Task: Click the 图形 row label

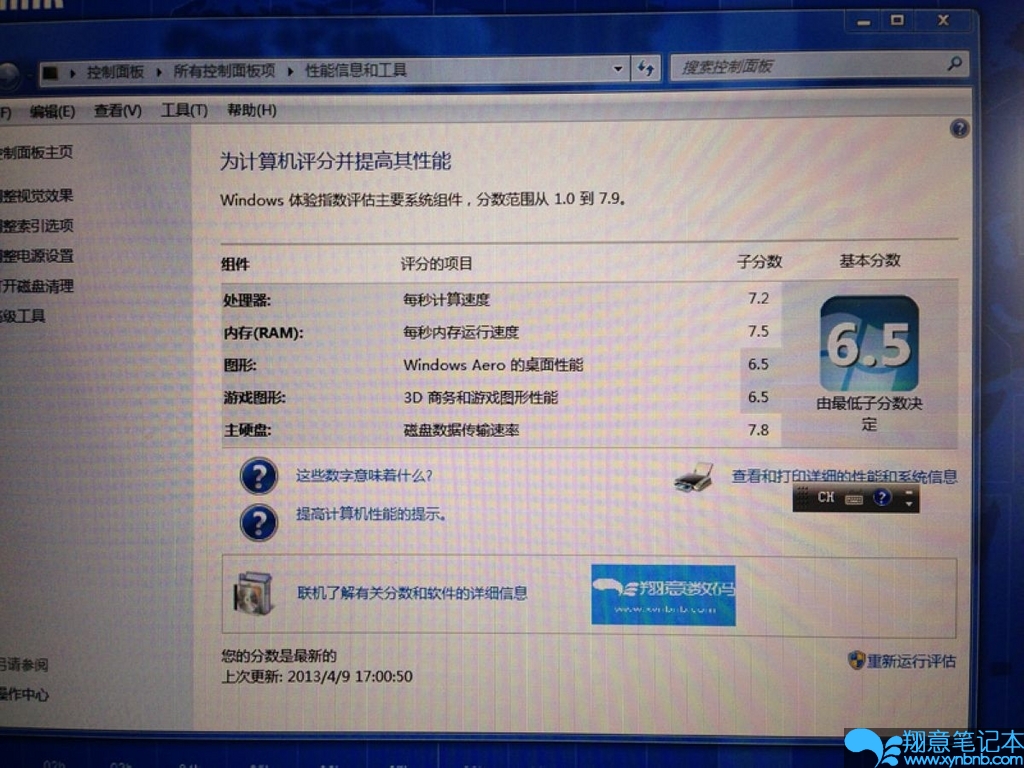Action: coord(240,365)
